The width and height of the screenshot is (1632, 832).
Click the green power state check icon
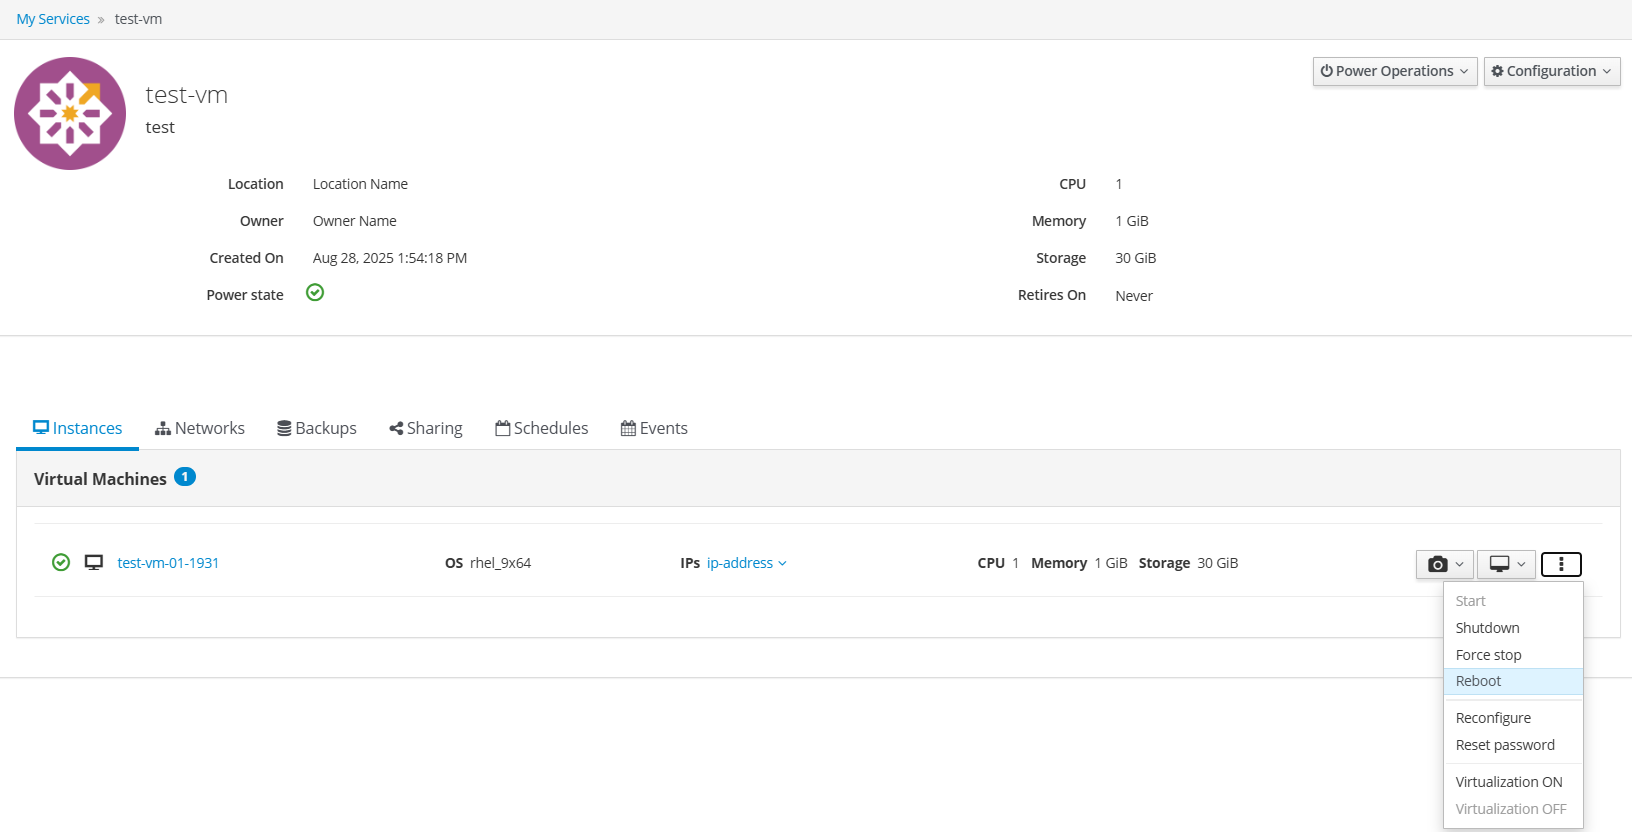(315, 293)
